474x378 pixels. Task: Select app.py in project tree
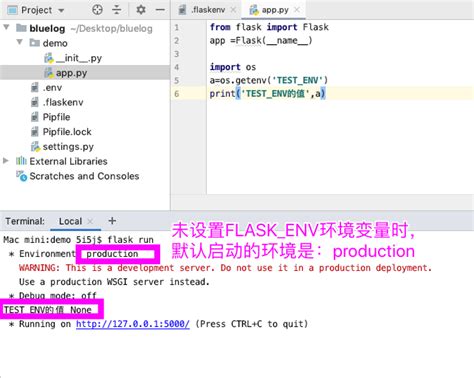(71, 73)
